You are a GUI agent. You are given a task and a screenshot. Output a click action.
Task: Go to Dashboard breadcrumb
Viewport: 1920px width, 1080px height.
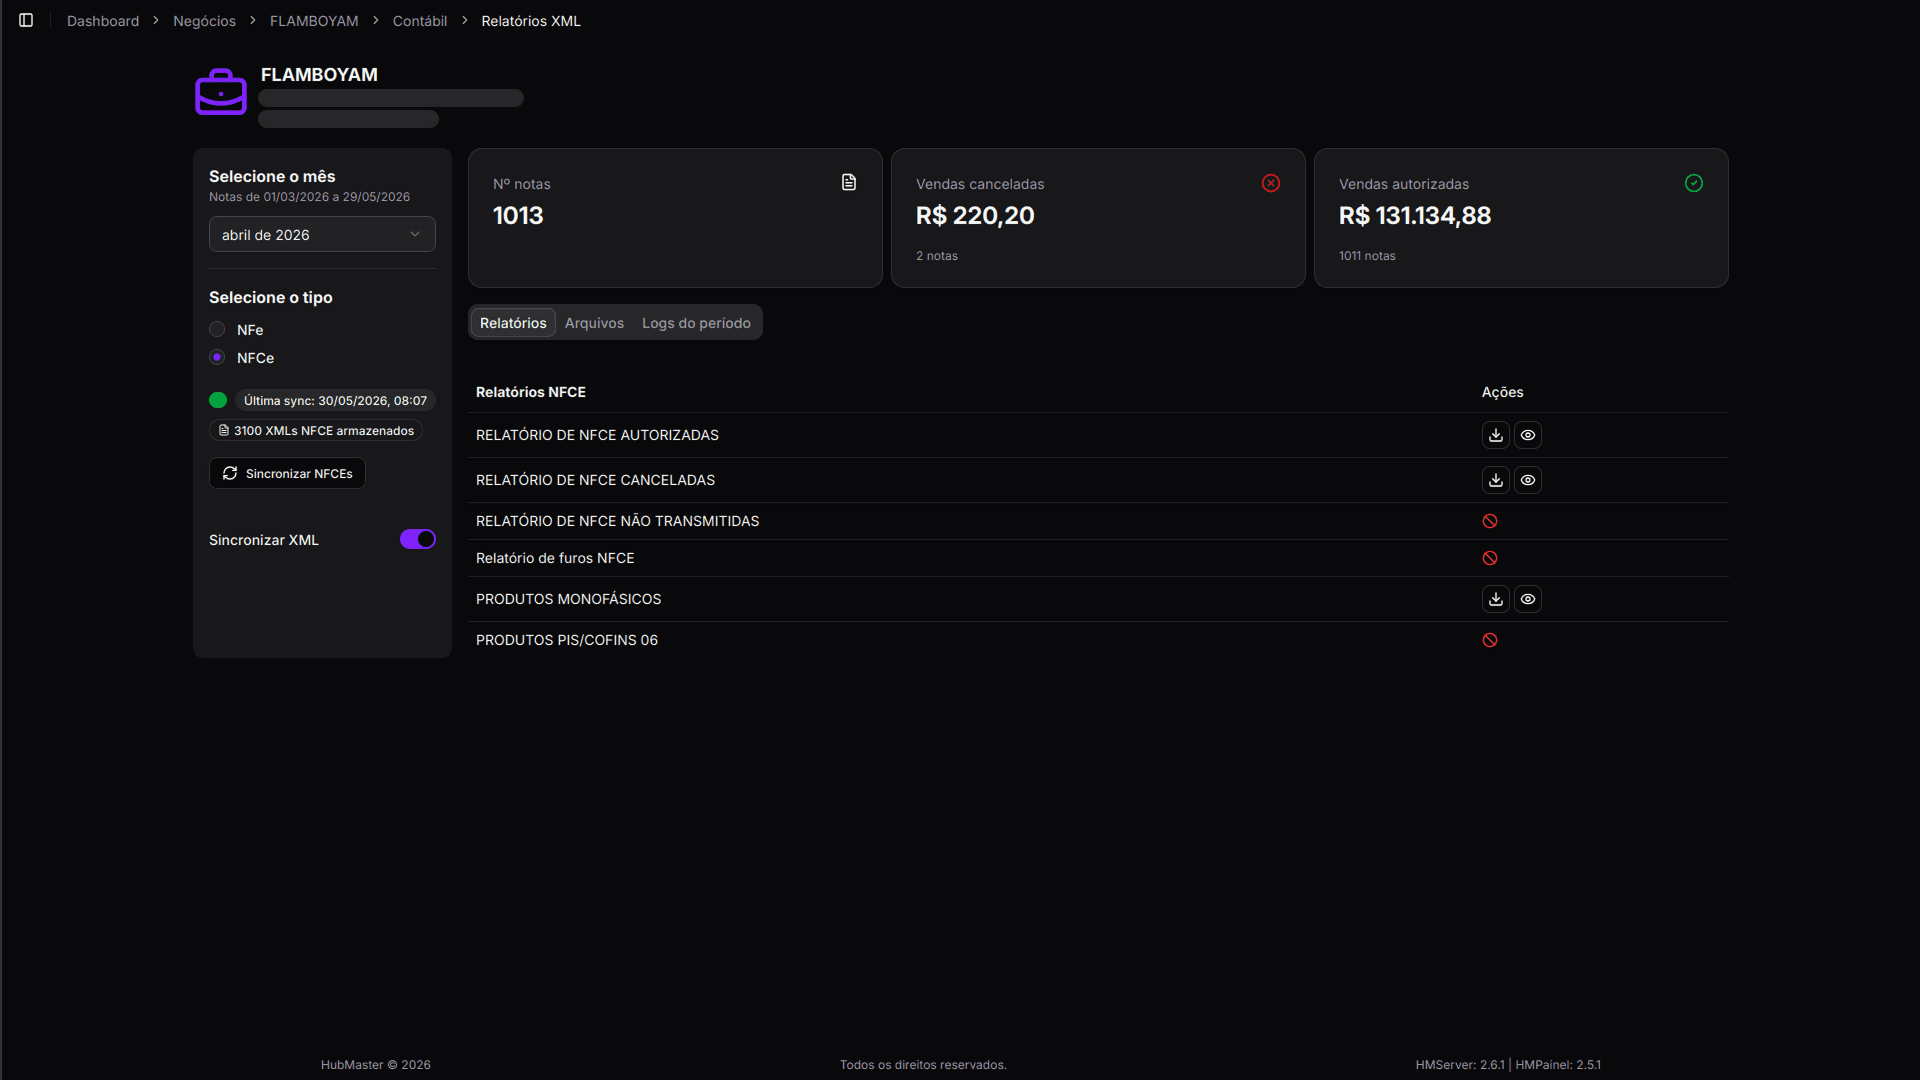[x=103, y=21]
